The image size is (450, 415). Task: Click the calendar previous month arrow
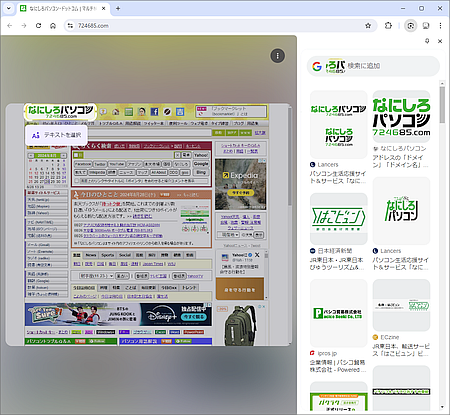31,156
